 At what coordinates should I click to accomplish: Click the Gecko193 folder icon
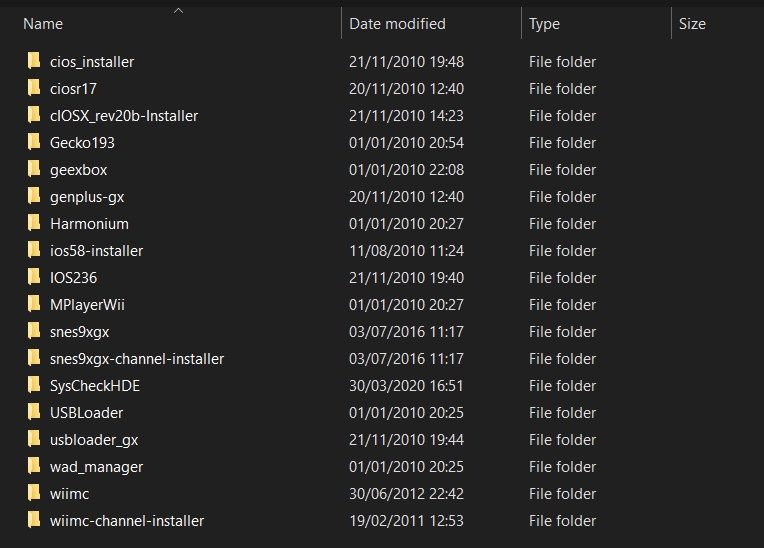(x=34, y=142)
